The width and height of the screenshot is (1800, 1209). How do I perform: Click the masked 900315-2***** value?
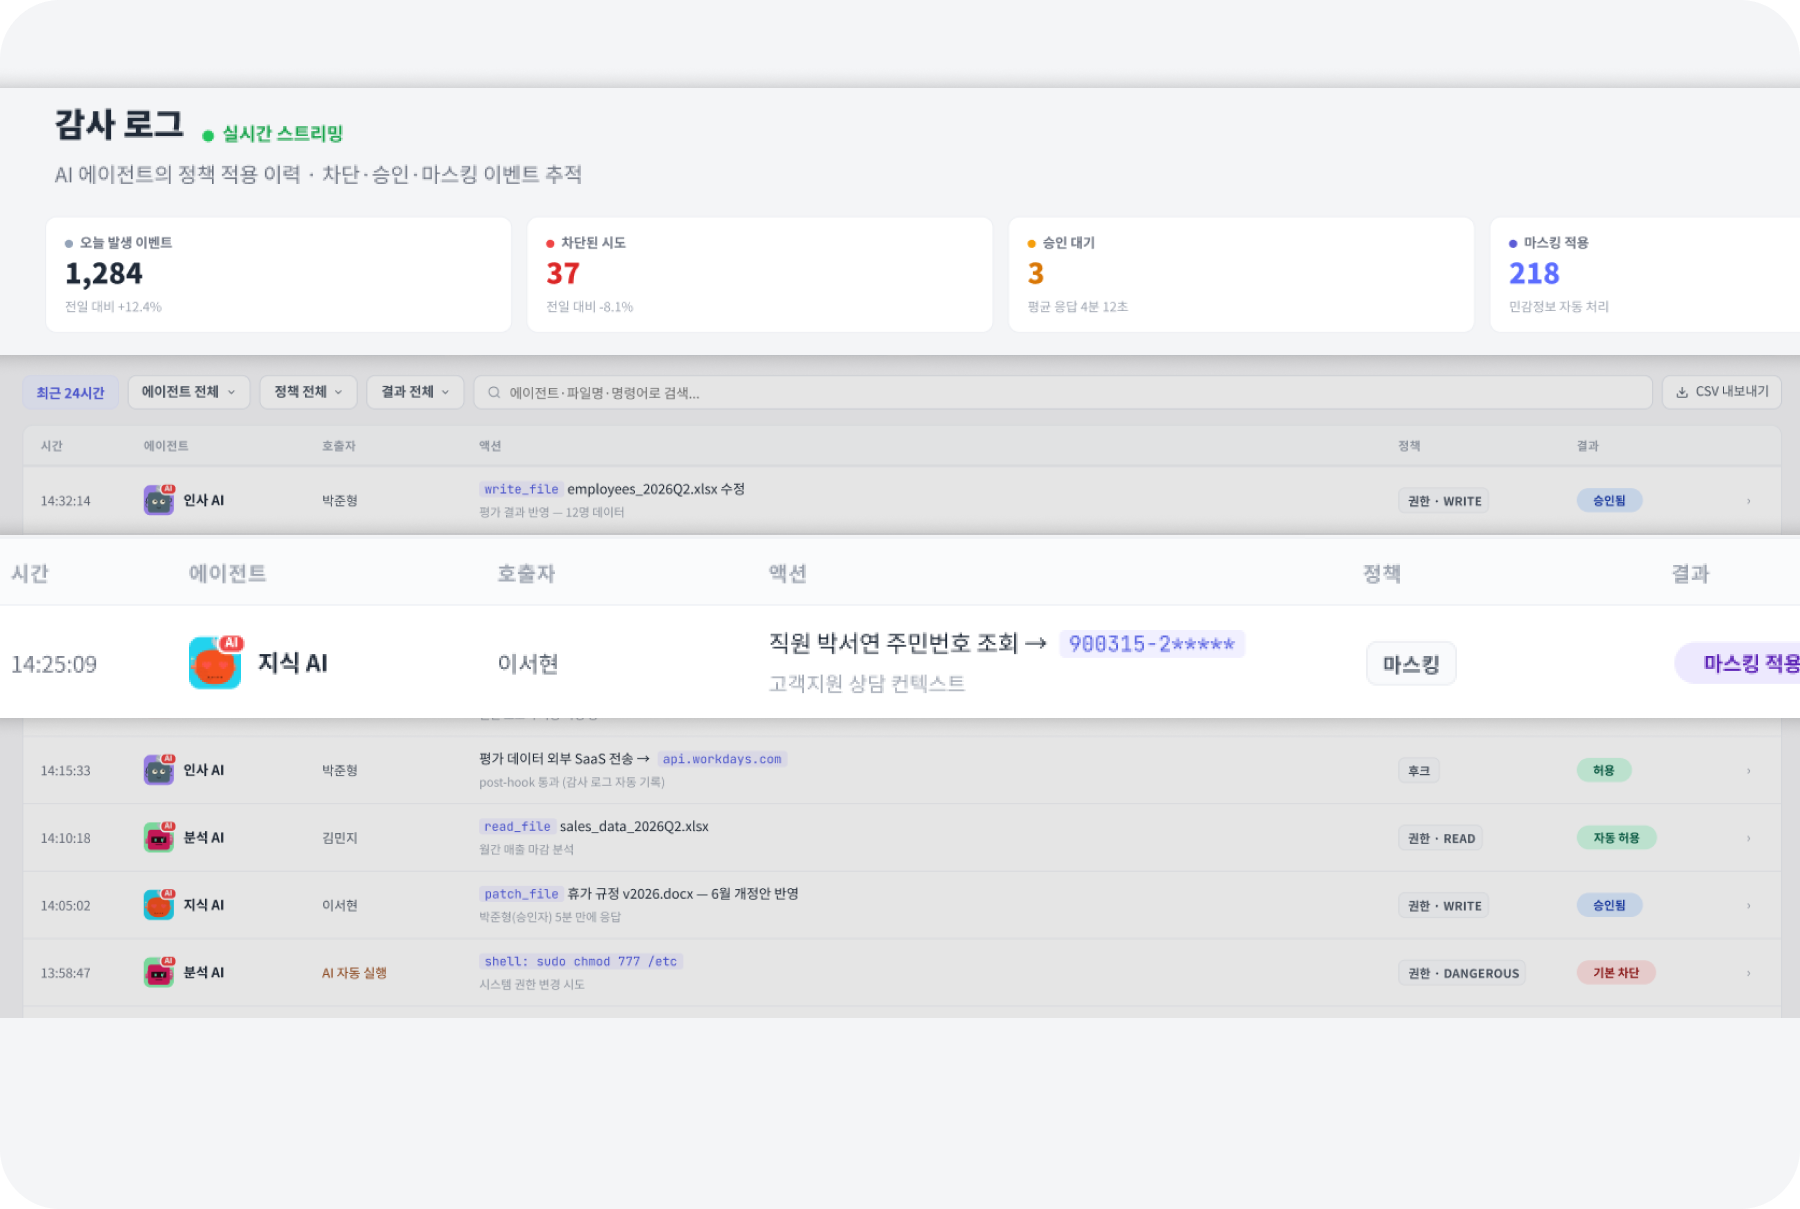coord(1151,644)
